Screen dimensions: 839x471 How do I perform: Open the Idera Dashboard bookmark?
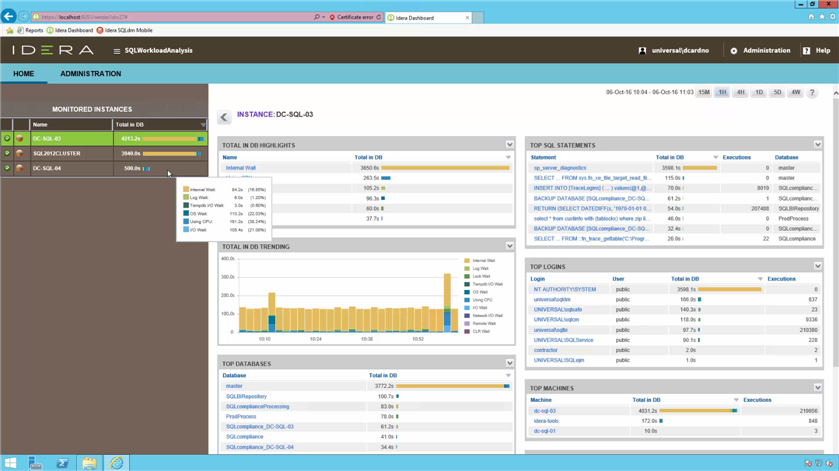click(70, 31)
